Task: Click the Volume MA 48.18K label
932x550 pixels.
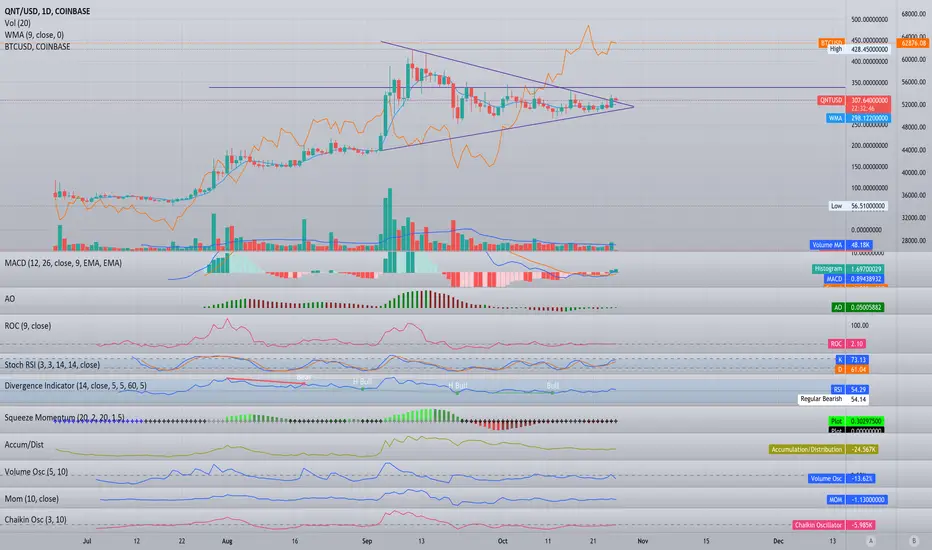Action: click(x=842, y=244)
